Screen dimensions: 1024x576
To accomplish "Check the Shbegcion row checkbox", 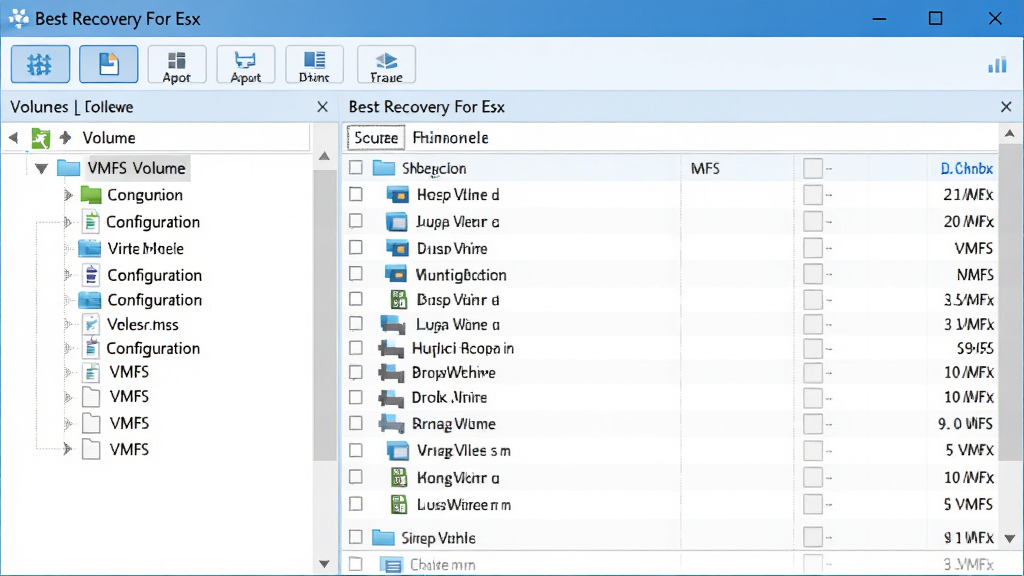I will [x=355, y=168].
